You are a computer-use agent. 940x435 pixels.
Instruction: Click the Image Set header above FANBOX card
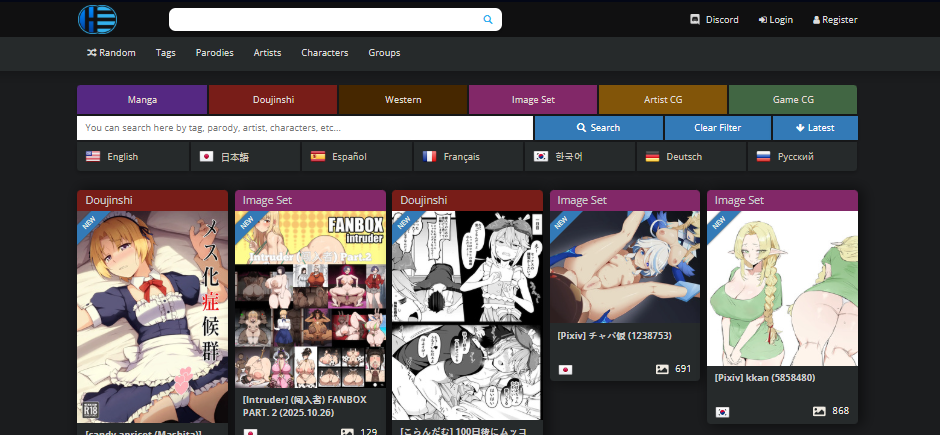(x=310, y=201)
